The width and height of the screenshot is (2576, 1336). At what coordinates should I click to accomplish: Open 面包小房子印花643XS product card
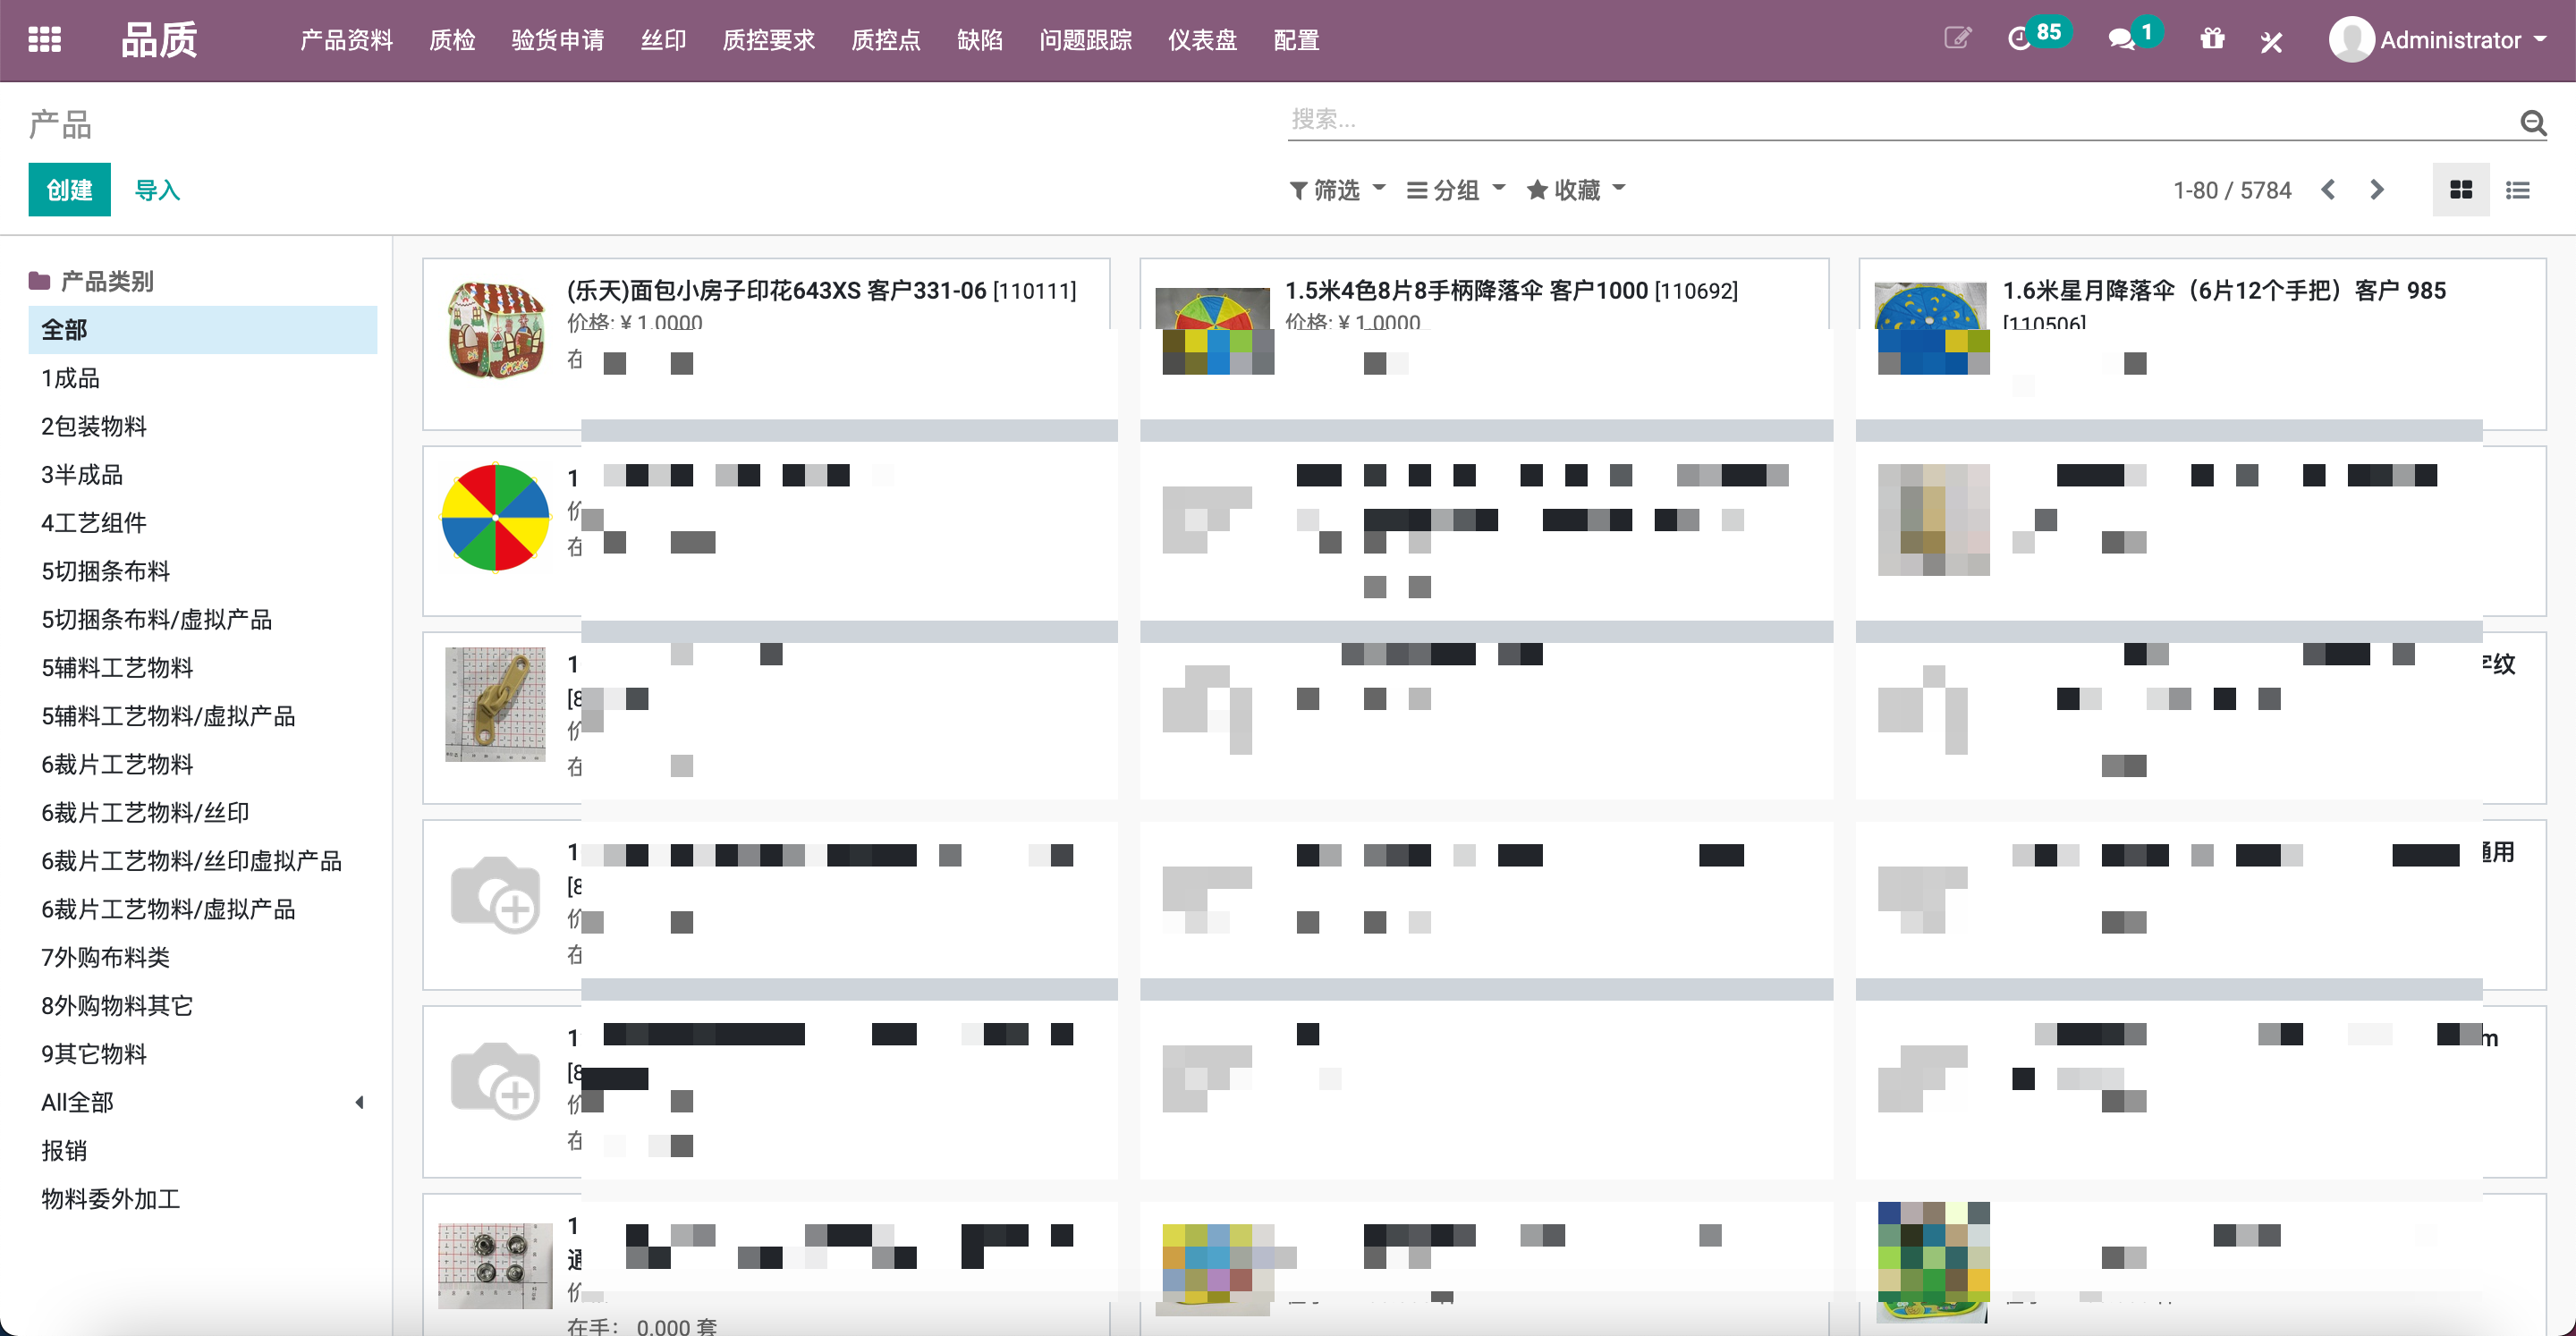(x=766, y=344)
